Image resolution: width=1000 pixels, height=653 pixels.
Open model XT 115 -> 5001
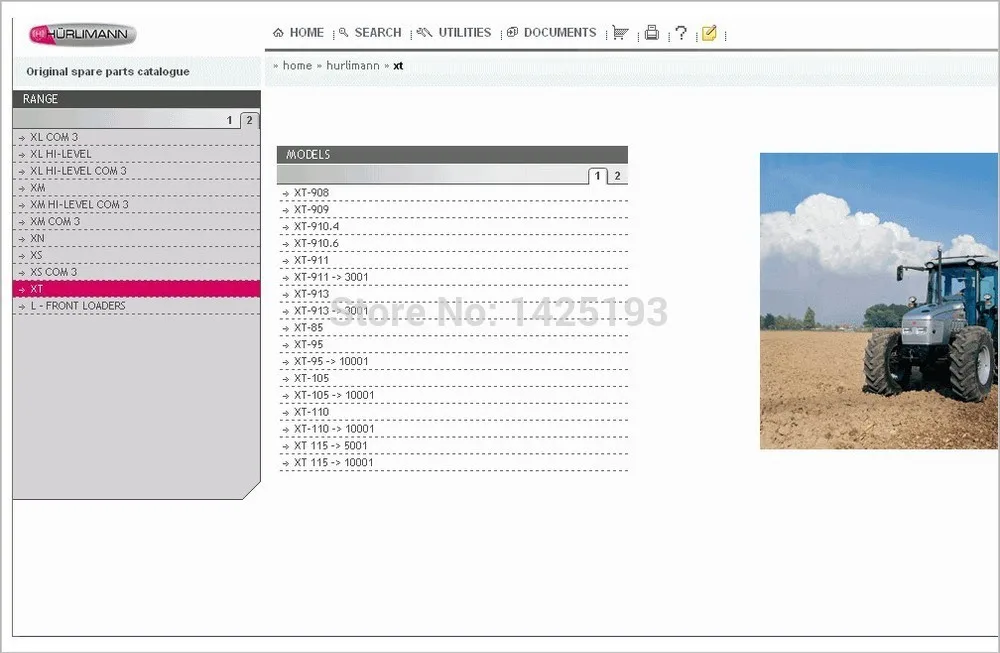point(453,446)
